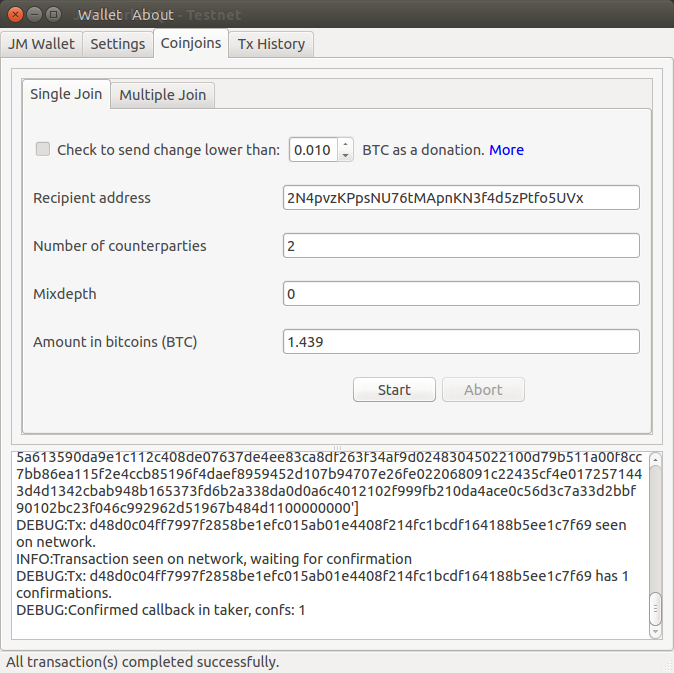Click into the Mixdepth field
674x673 pixels.
tap(461, 294)
